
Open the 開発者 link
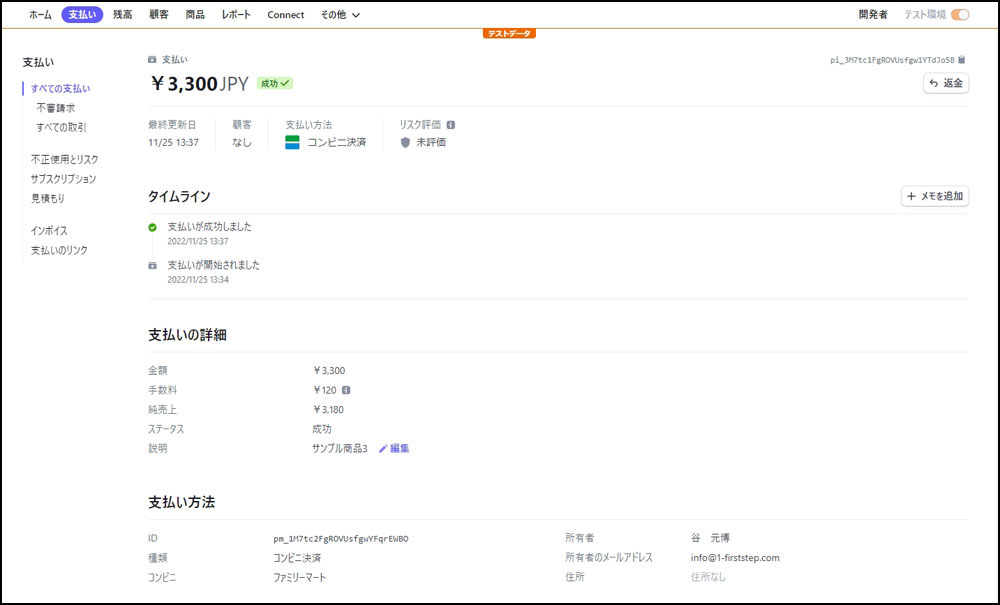click(x=872, y=15)
